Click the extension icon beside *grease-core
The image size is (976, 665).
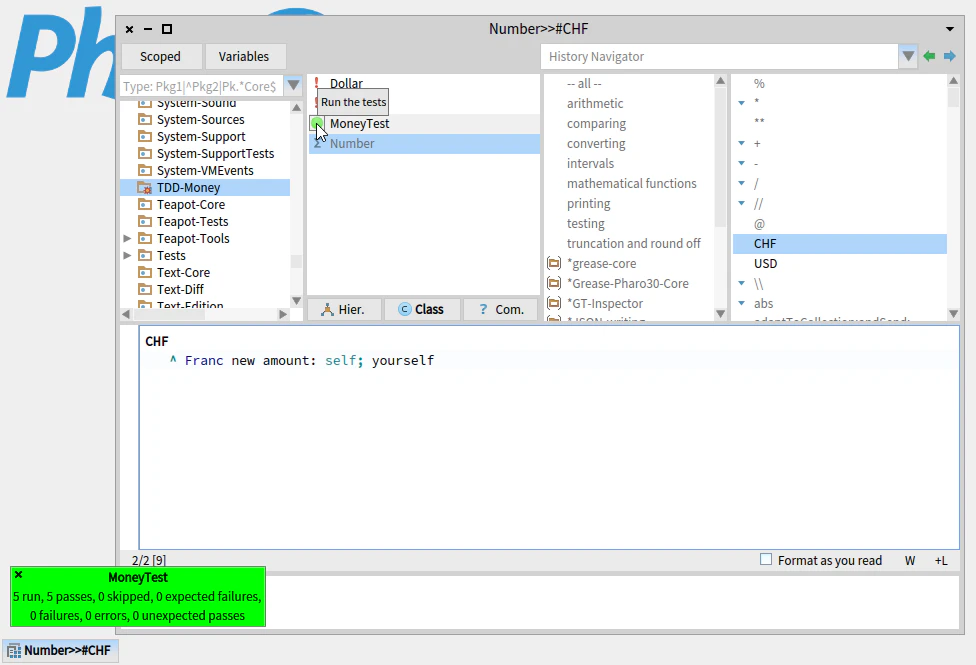coord(554,263)
